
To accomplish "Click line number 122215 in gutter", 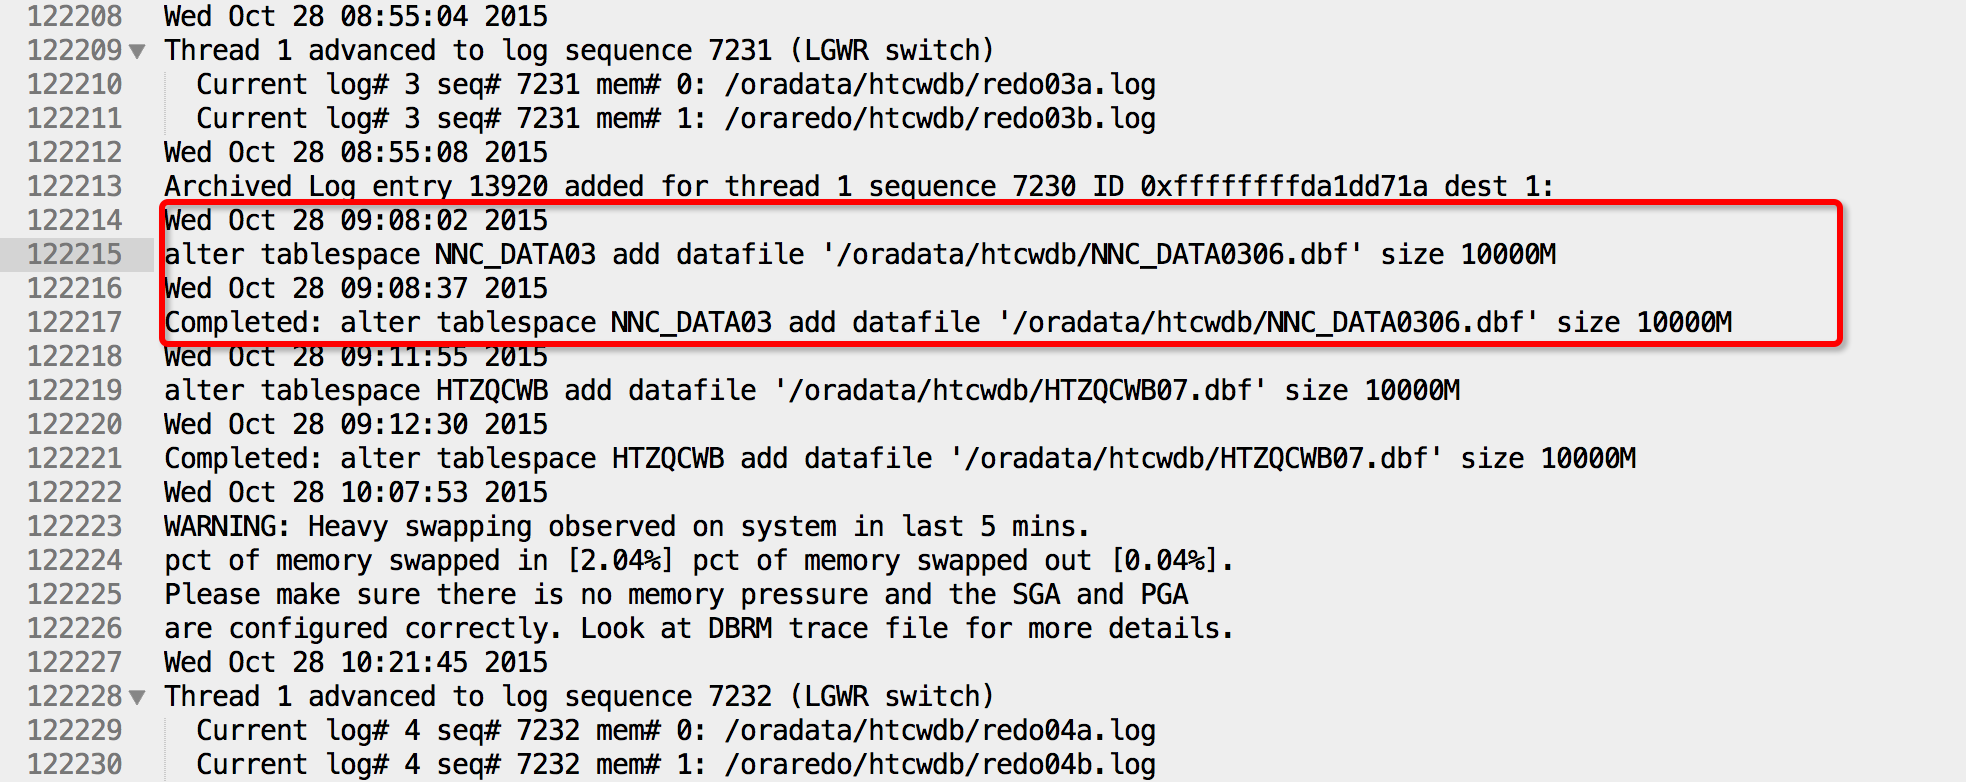I will pyautogui.click(x=74, y=254).
